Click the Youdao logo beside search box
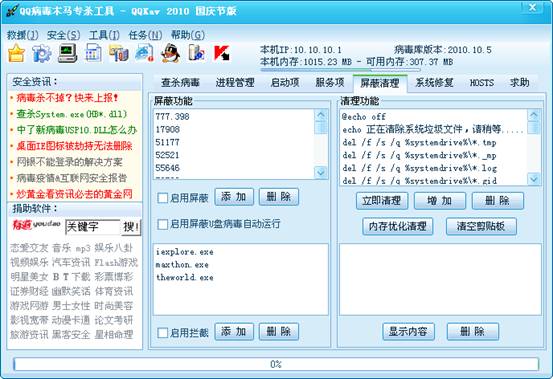This screenshot has height=379, width=553. (x=36, y=224)
